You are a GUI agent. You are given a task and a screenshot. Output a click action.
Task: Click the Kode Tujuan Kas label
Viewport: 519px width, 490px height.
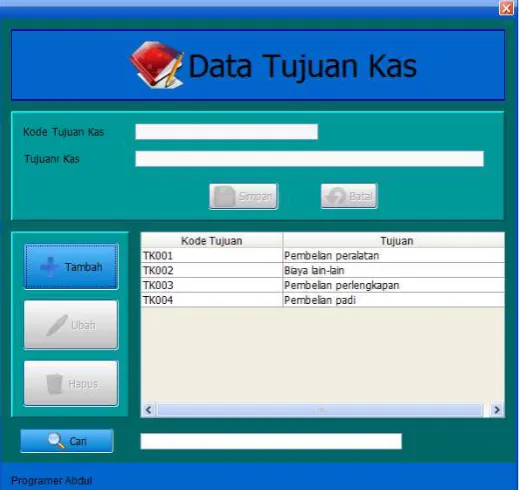click(63, 132)
